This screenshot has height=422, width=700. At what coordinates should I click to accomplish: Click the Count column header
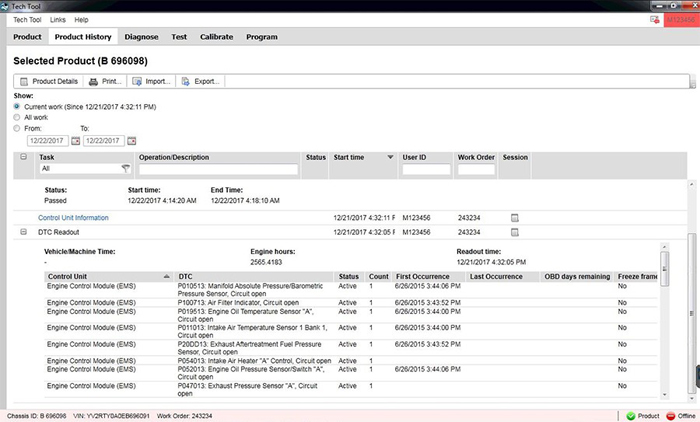(379, 276)
